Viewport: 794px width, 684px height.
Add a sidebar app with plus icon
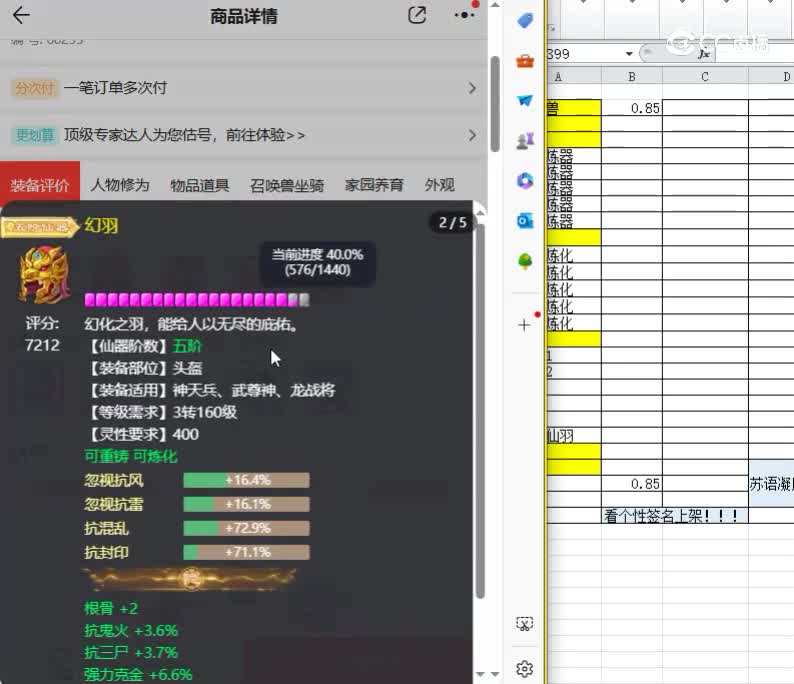(x=525, y=325)
